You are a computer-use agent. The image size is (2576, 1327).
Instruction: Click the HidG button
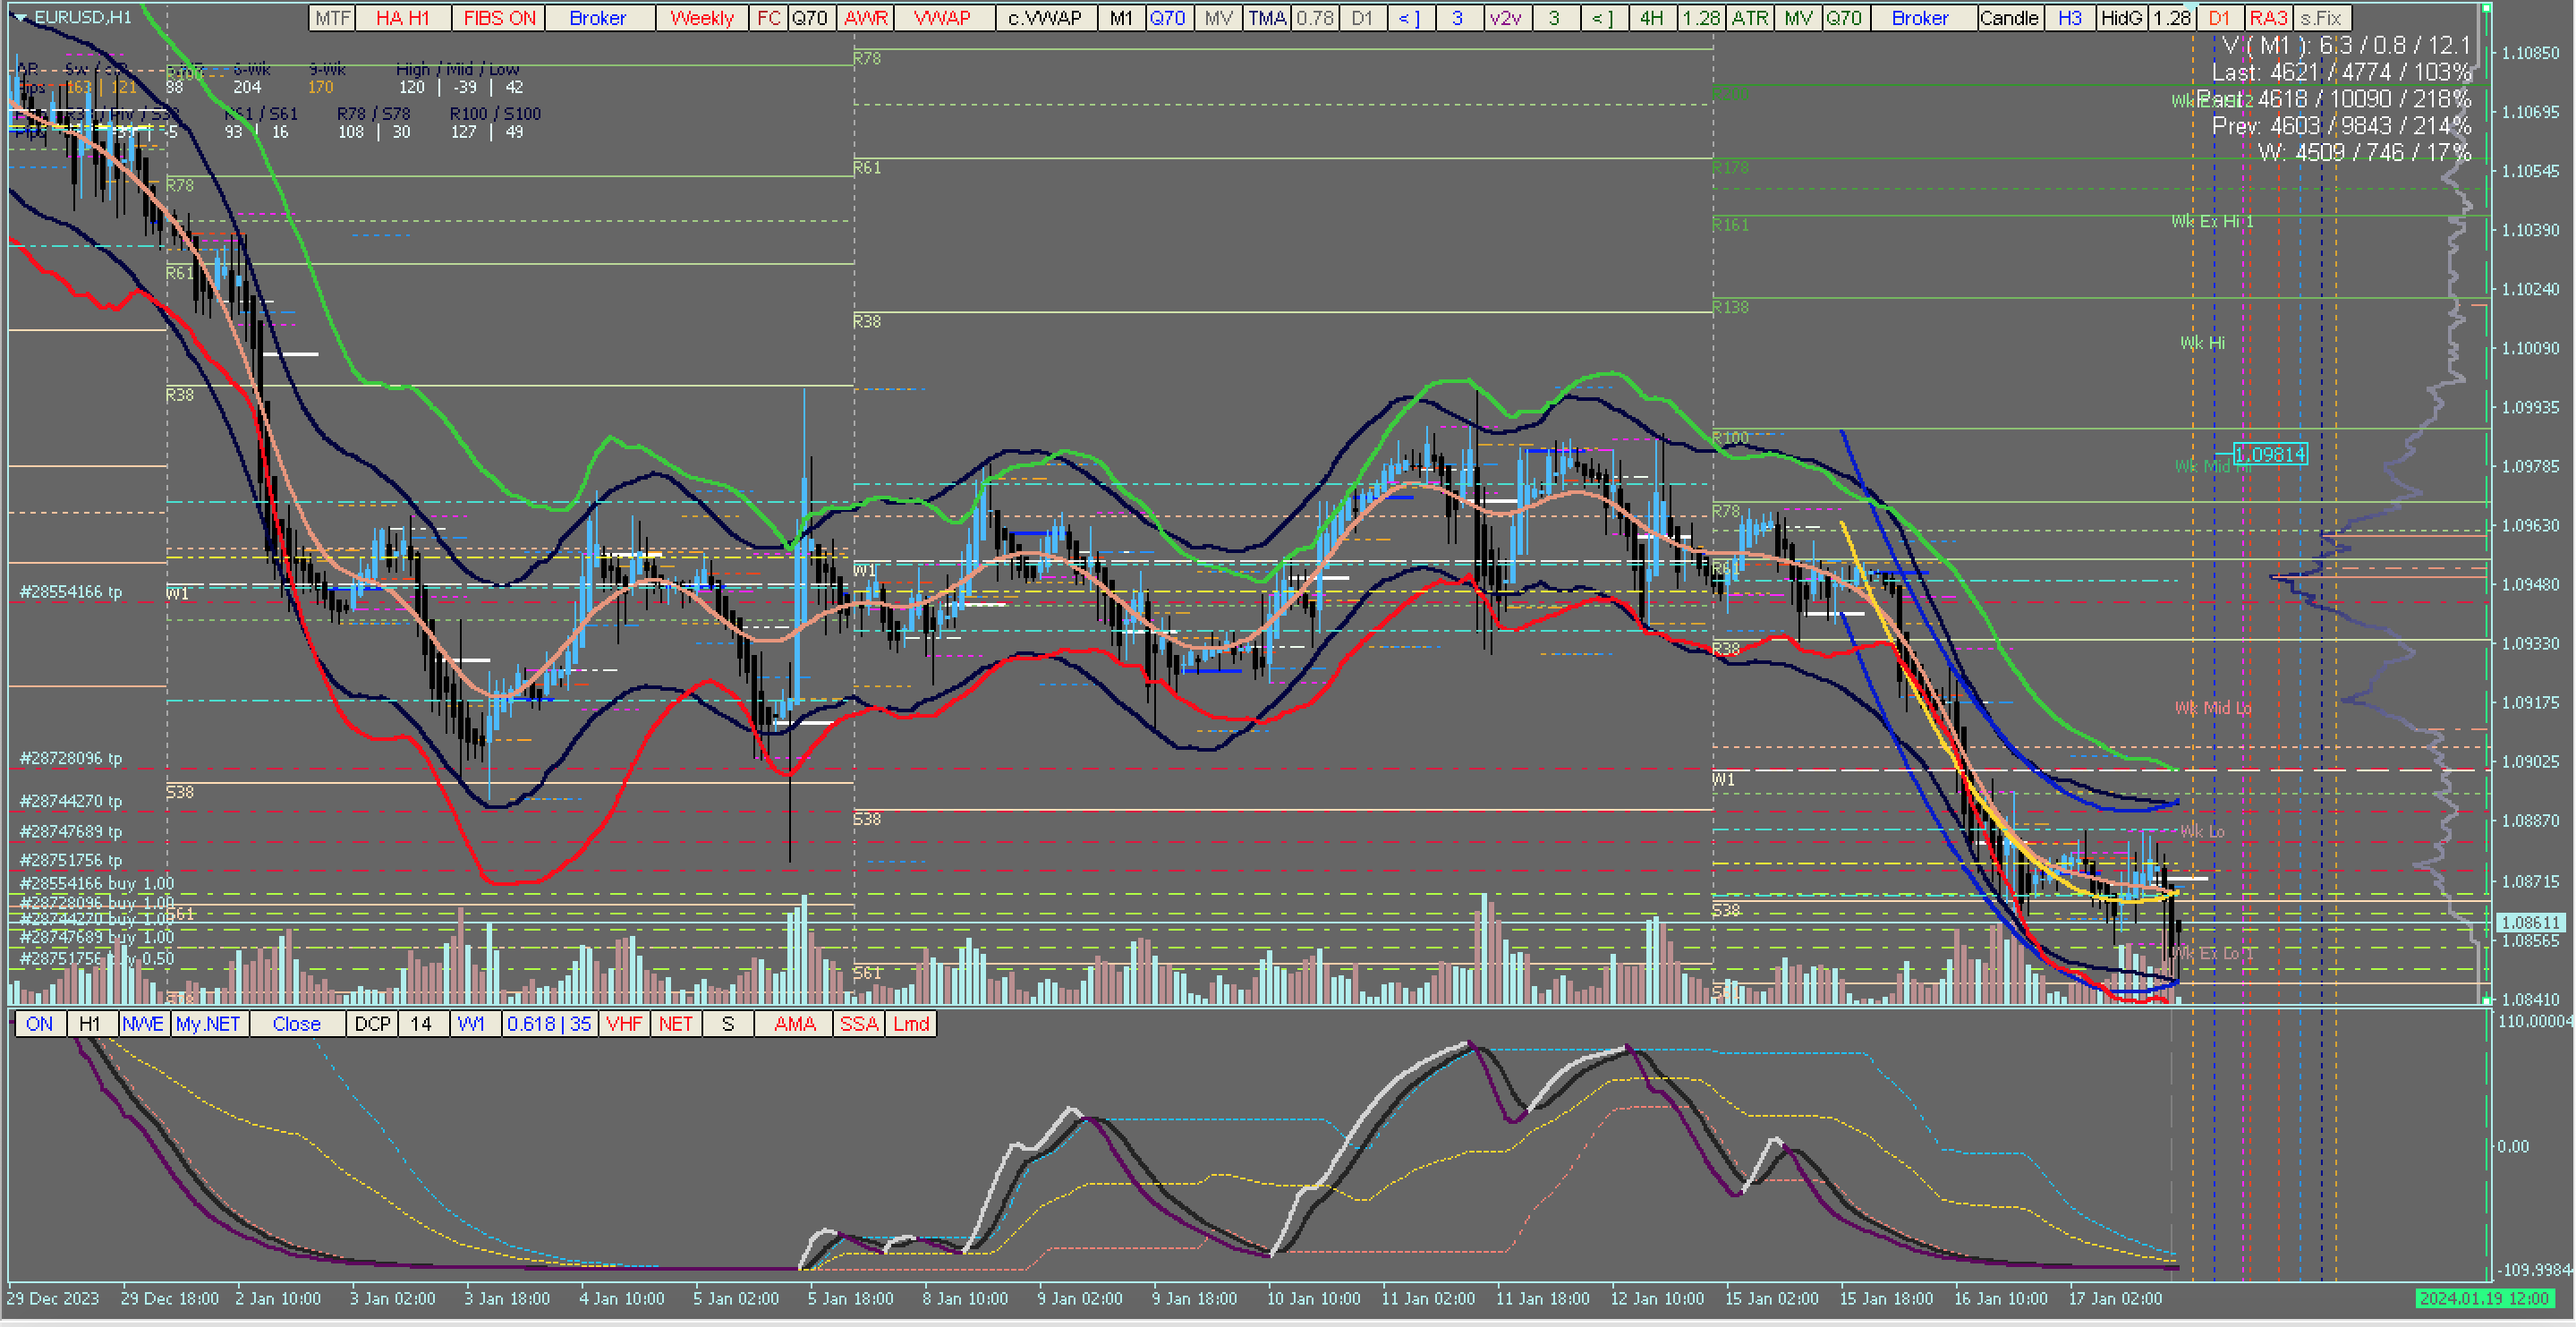click(2121, 18)
